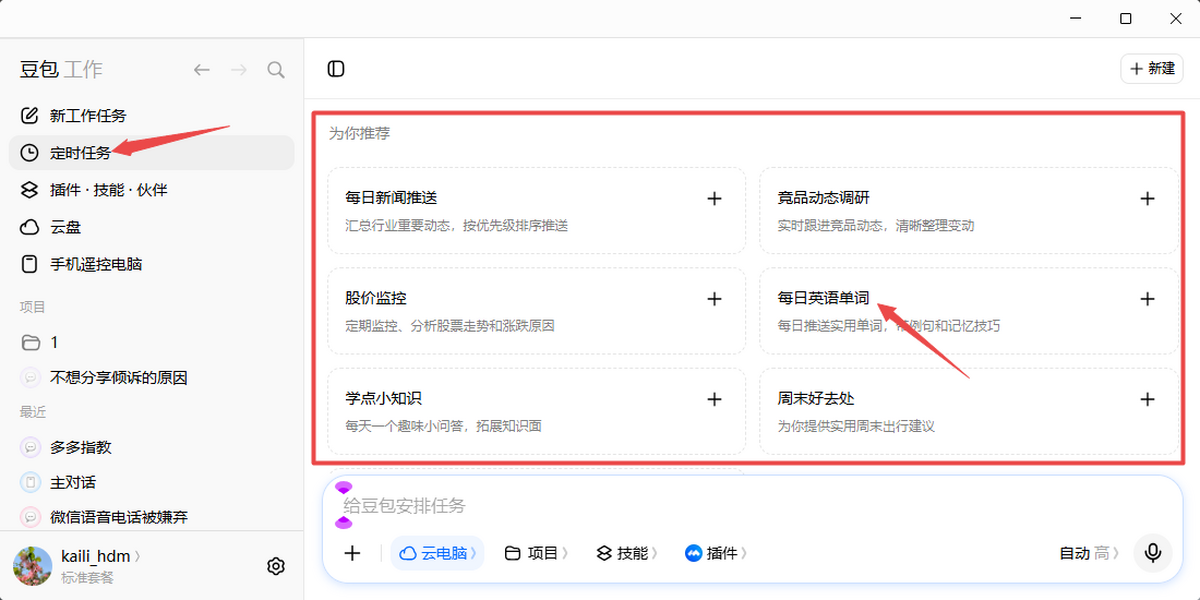Image resolution: width=1200 pixels, height=600 pixels.
Task: Open settings with the gear icon
Action: click(x=276, y=566)
